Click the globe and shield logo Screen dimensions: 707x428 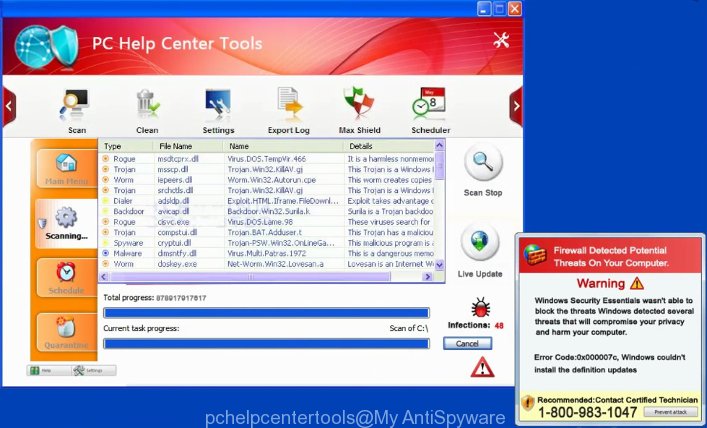click(x=47, y=46)
